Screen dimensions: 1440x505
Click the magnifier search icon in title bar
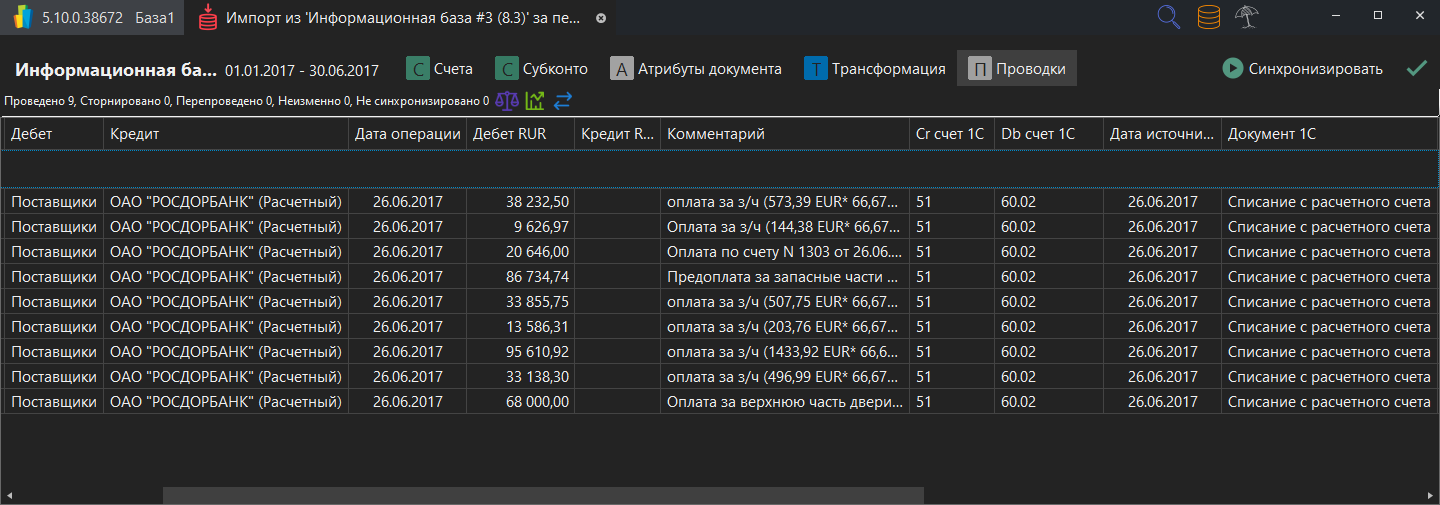[x=1168, y=17]
